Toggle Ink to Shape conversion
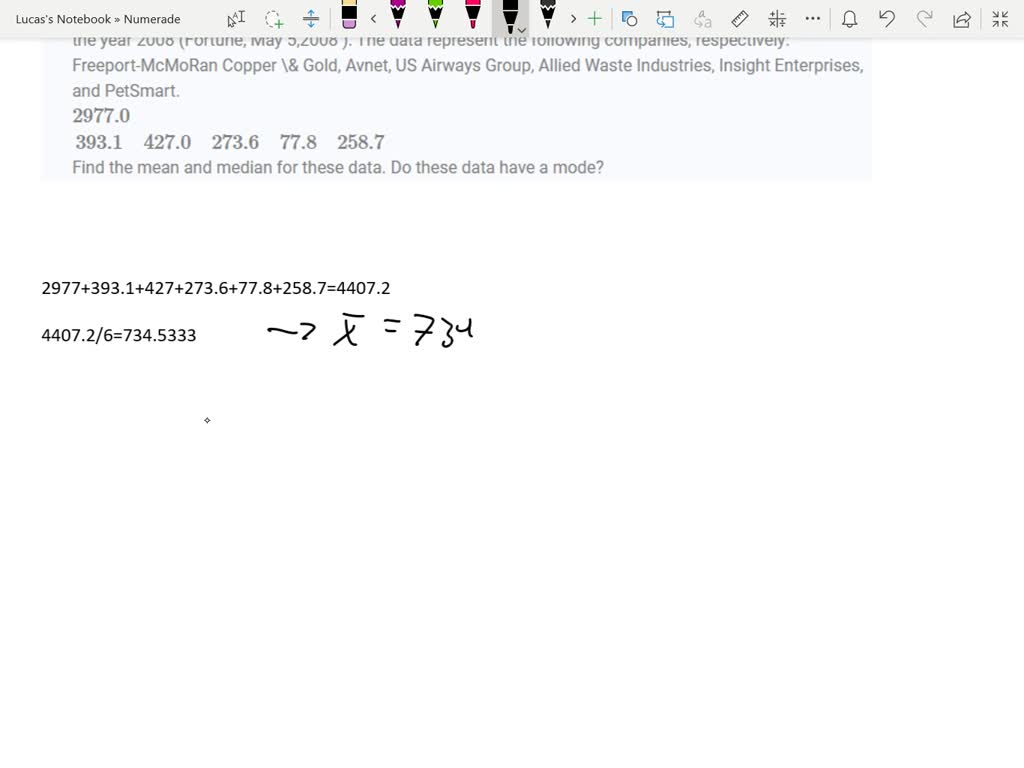 (x=665, y=19)
